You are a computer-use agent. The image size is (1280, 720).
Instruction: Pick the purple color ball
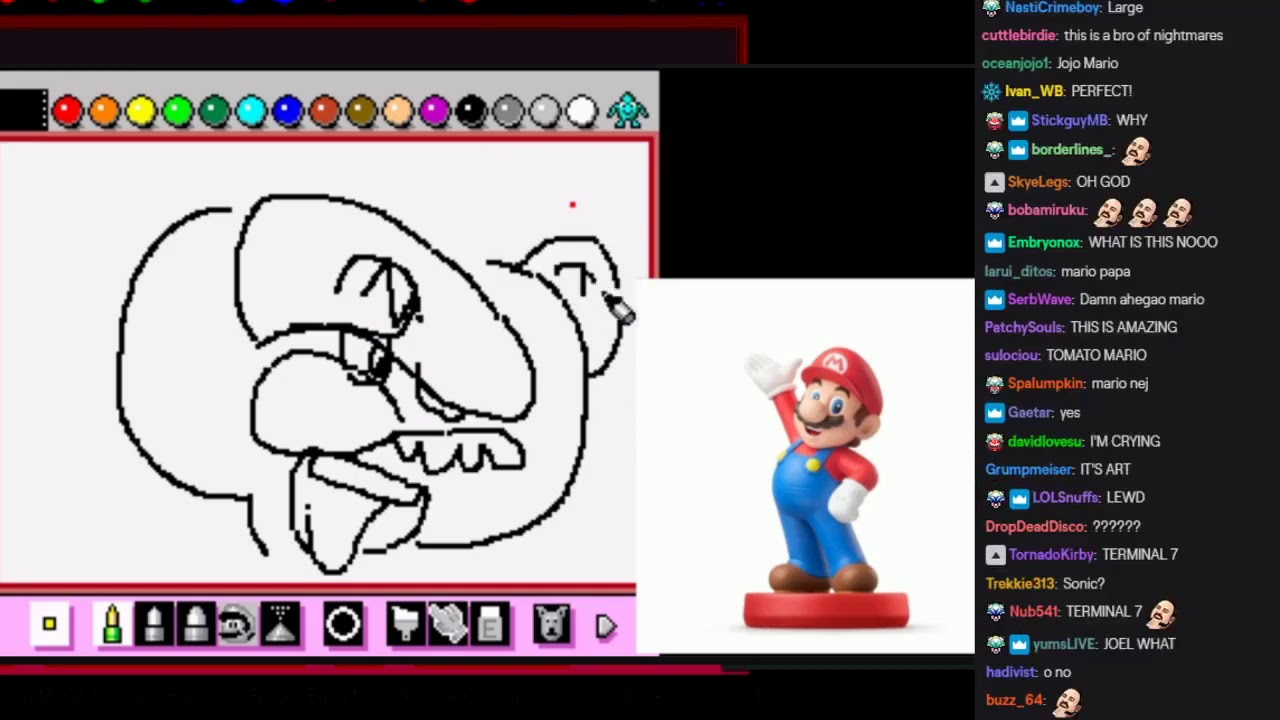coord(435,111)
